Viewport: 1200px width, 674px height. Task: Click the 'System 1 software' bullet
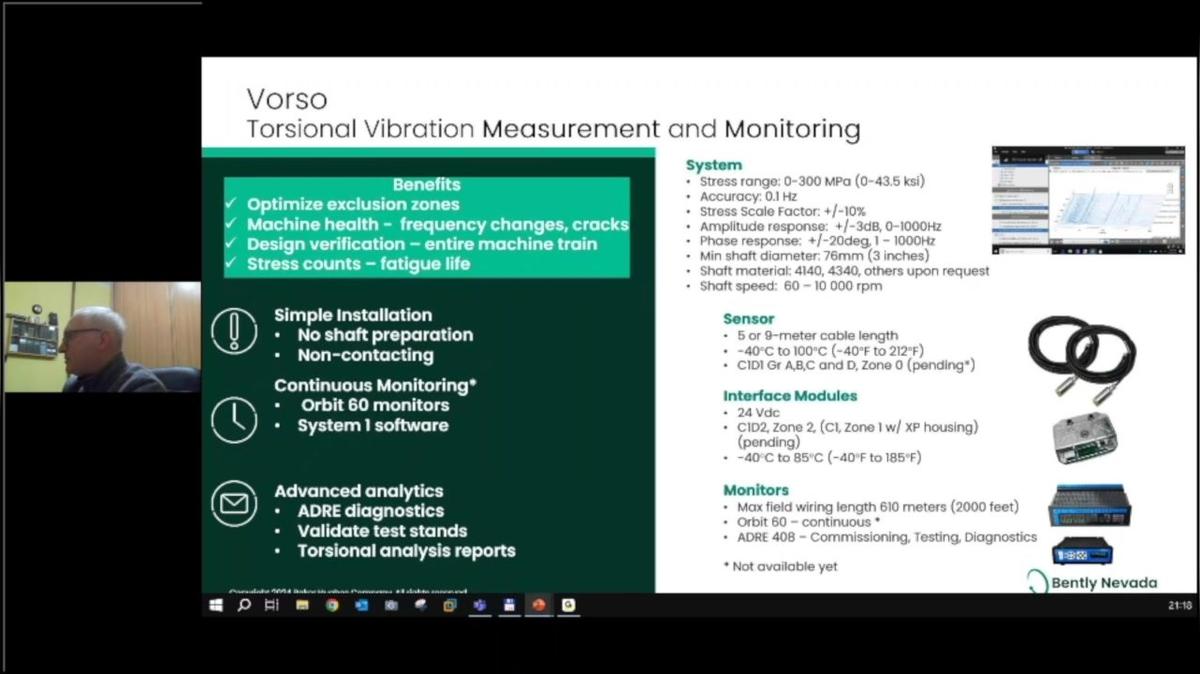(x=372, y=425)
